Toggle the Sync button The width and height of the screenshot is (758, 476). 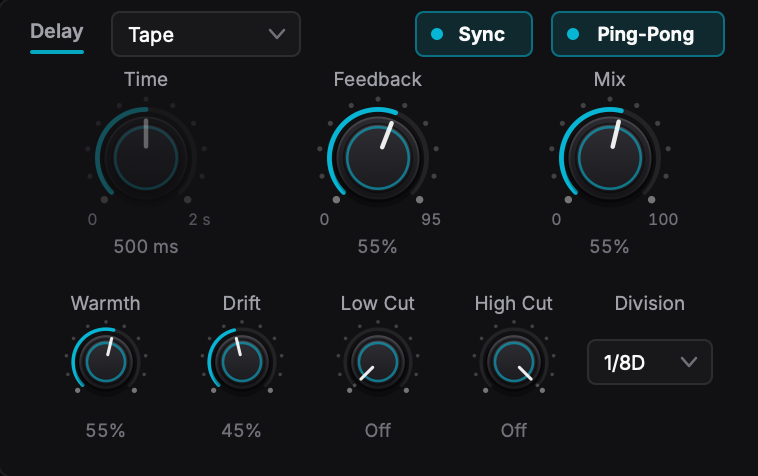(x=474, y=34)
